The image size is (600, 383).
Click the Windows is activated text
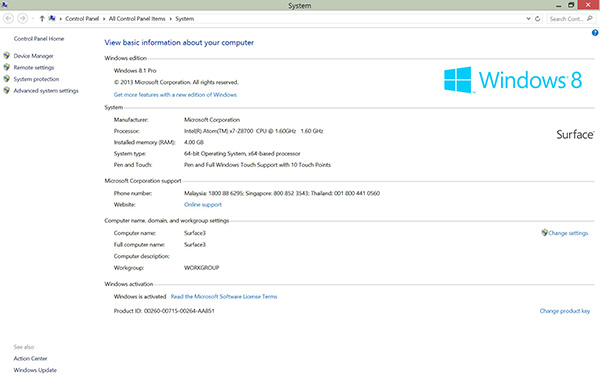coord(140,297)
